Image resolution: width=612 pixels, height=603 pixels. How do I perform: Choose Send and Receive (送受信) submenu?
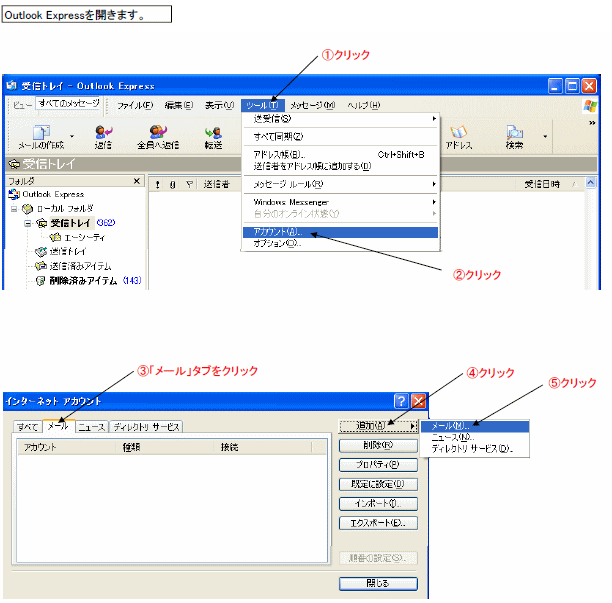tap(340, 119)
